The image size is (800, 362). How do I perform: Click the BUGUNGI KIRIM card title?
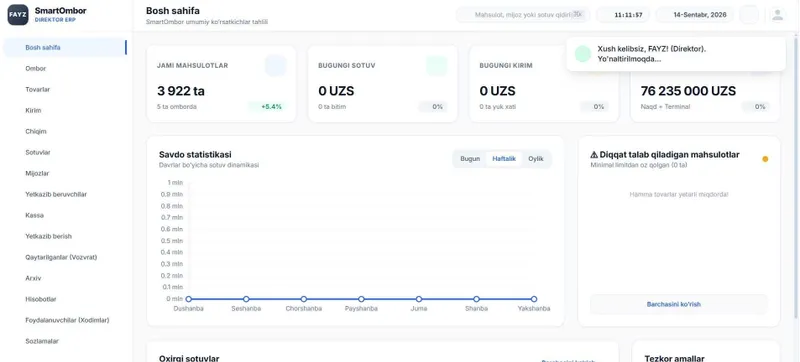(506, 66)
